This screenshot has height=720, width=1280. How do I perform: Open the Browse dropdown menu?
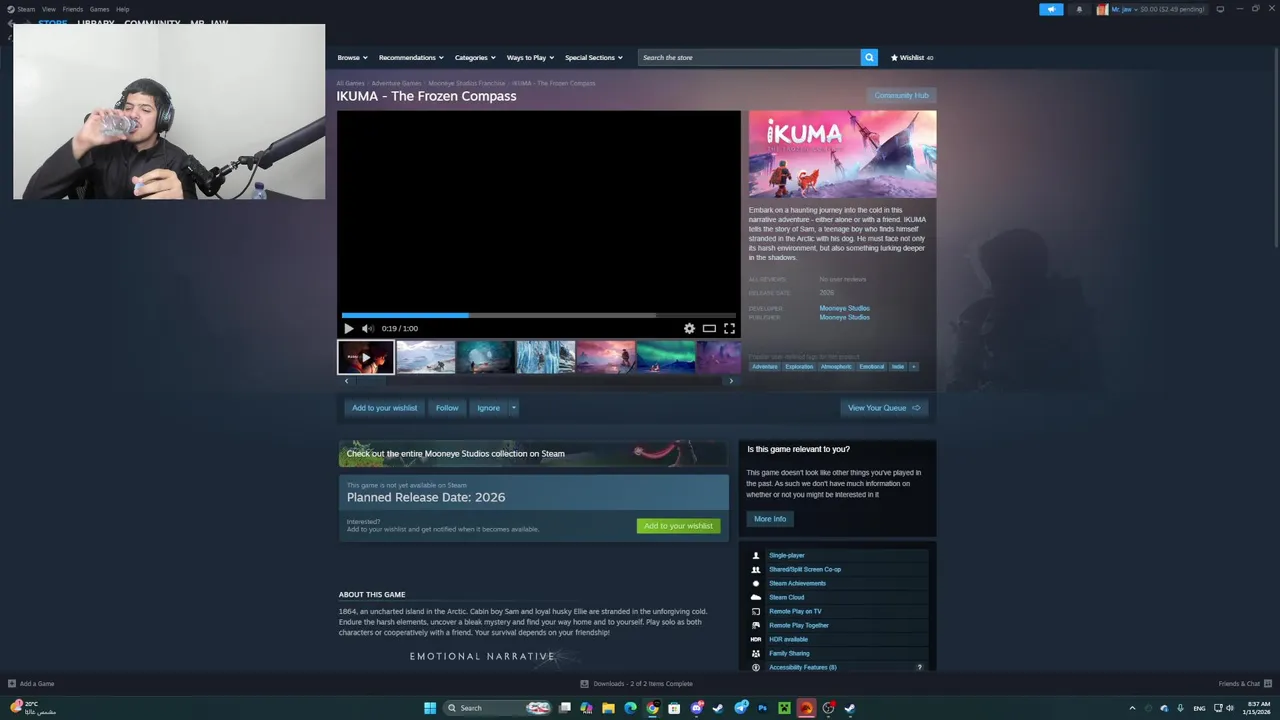point(352,57)
